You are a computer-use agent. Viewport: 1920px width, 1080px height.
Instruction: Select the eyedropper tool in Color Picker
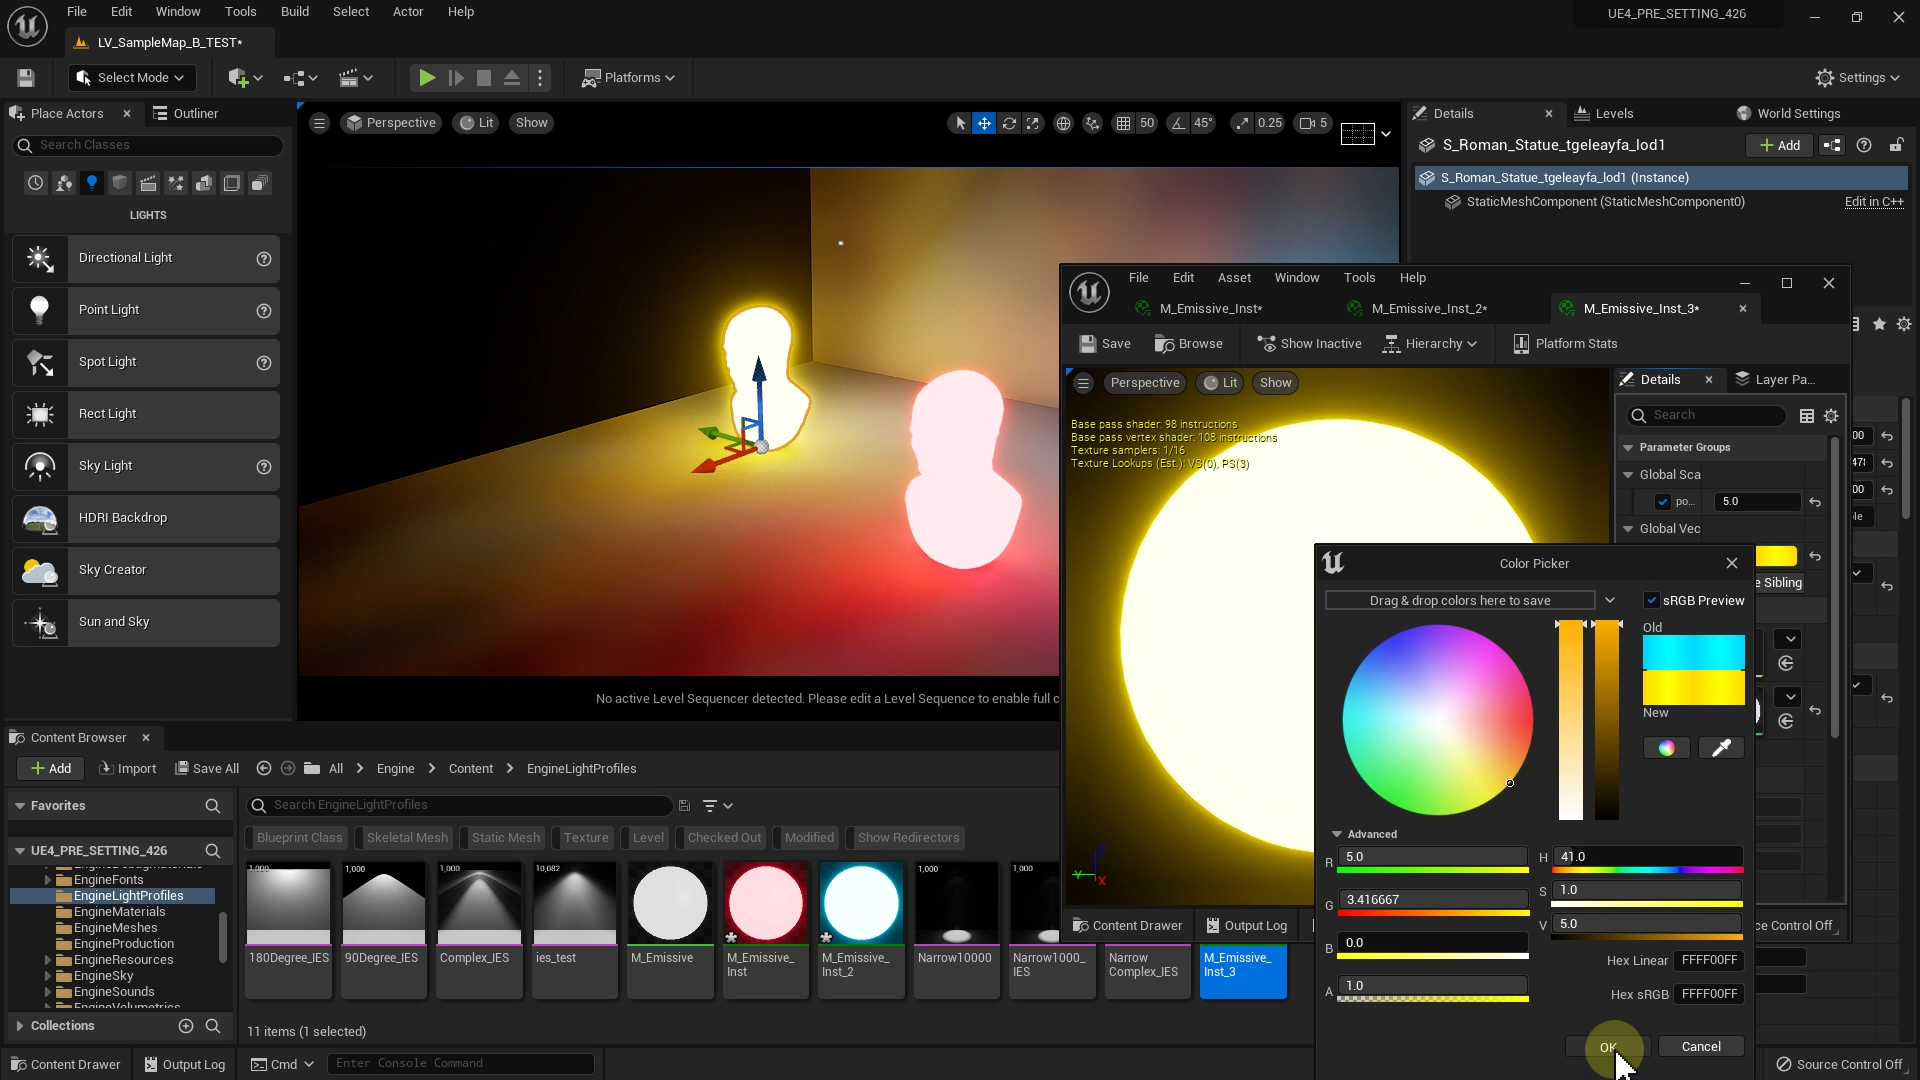[1721, 748]
